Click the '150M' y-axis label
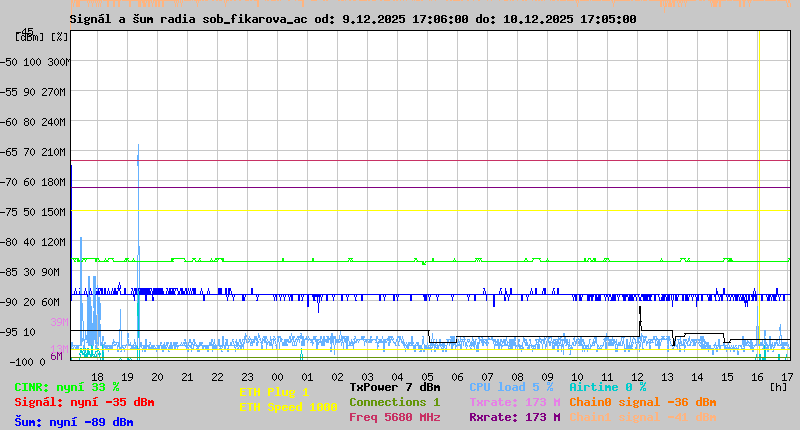 tap(56, 212)
